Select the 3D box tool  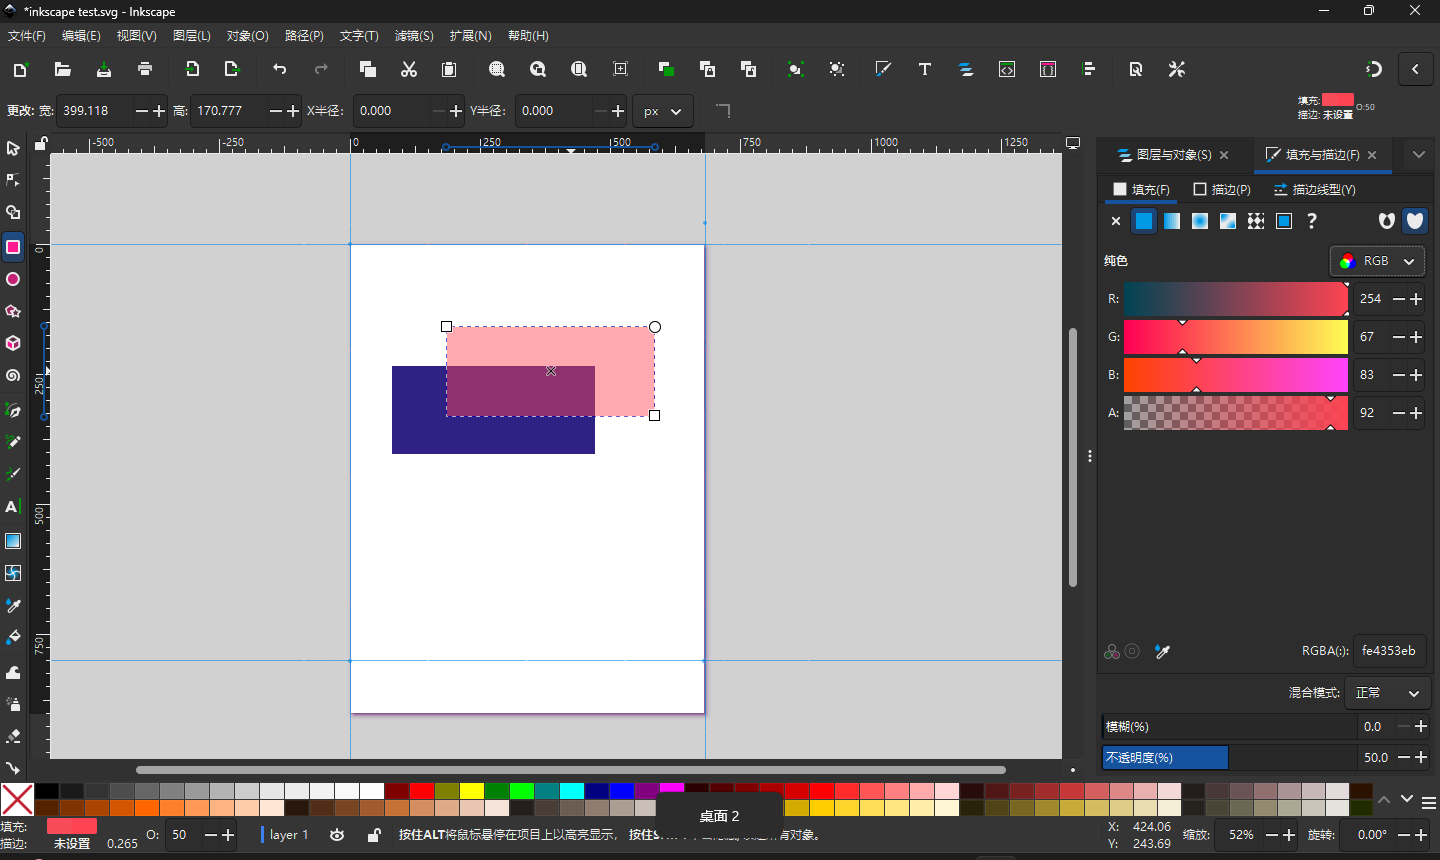click(13, 343)
